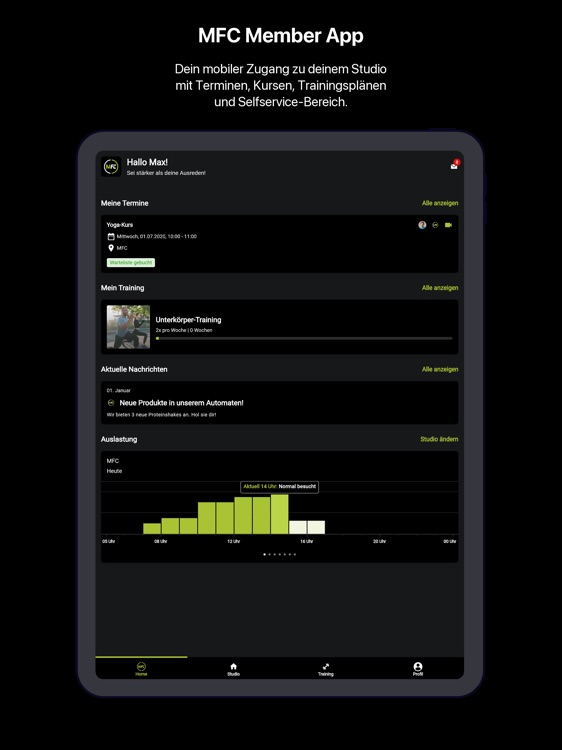Tap the 12 Uhr axis label

[x=233, y=541]
